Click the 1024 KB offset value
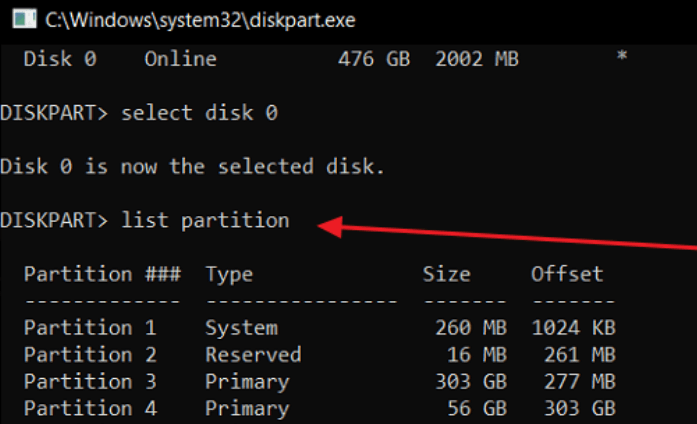 [573, 328]
